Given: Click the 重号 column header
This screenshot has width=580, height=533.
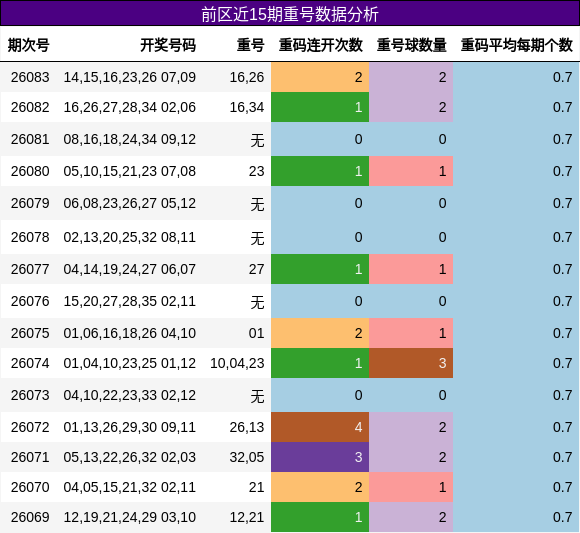Looking at the screenshot, I should [250, 45].
